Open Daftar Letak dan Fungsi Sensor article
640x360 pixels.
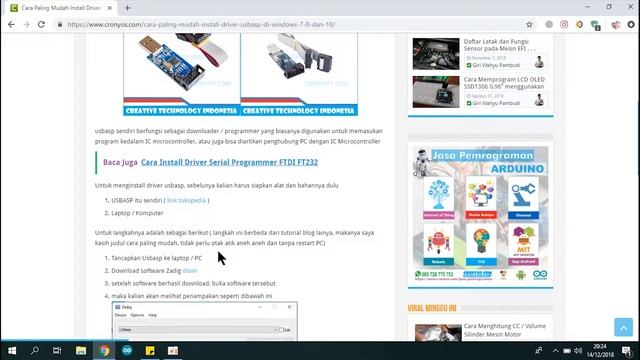(x=500, y=45)
